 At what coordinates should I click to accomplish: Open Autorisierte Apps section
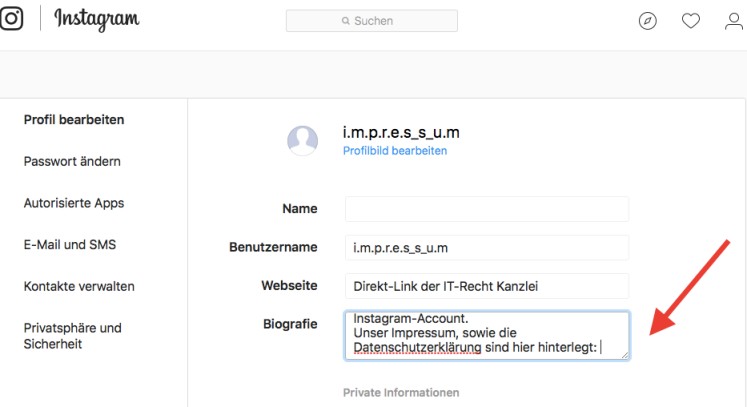(74, 203)
